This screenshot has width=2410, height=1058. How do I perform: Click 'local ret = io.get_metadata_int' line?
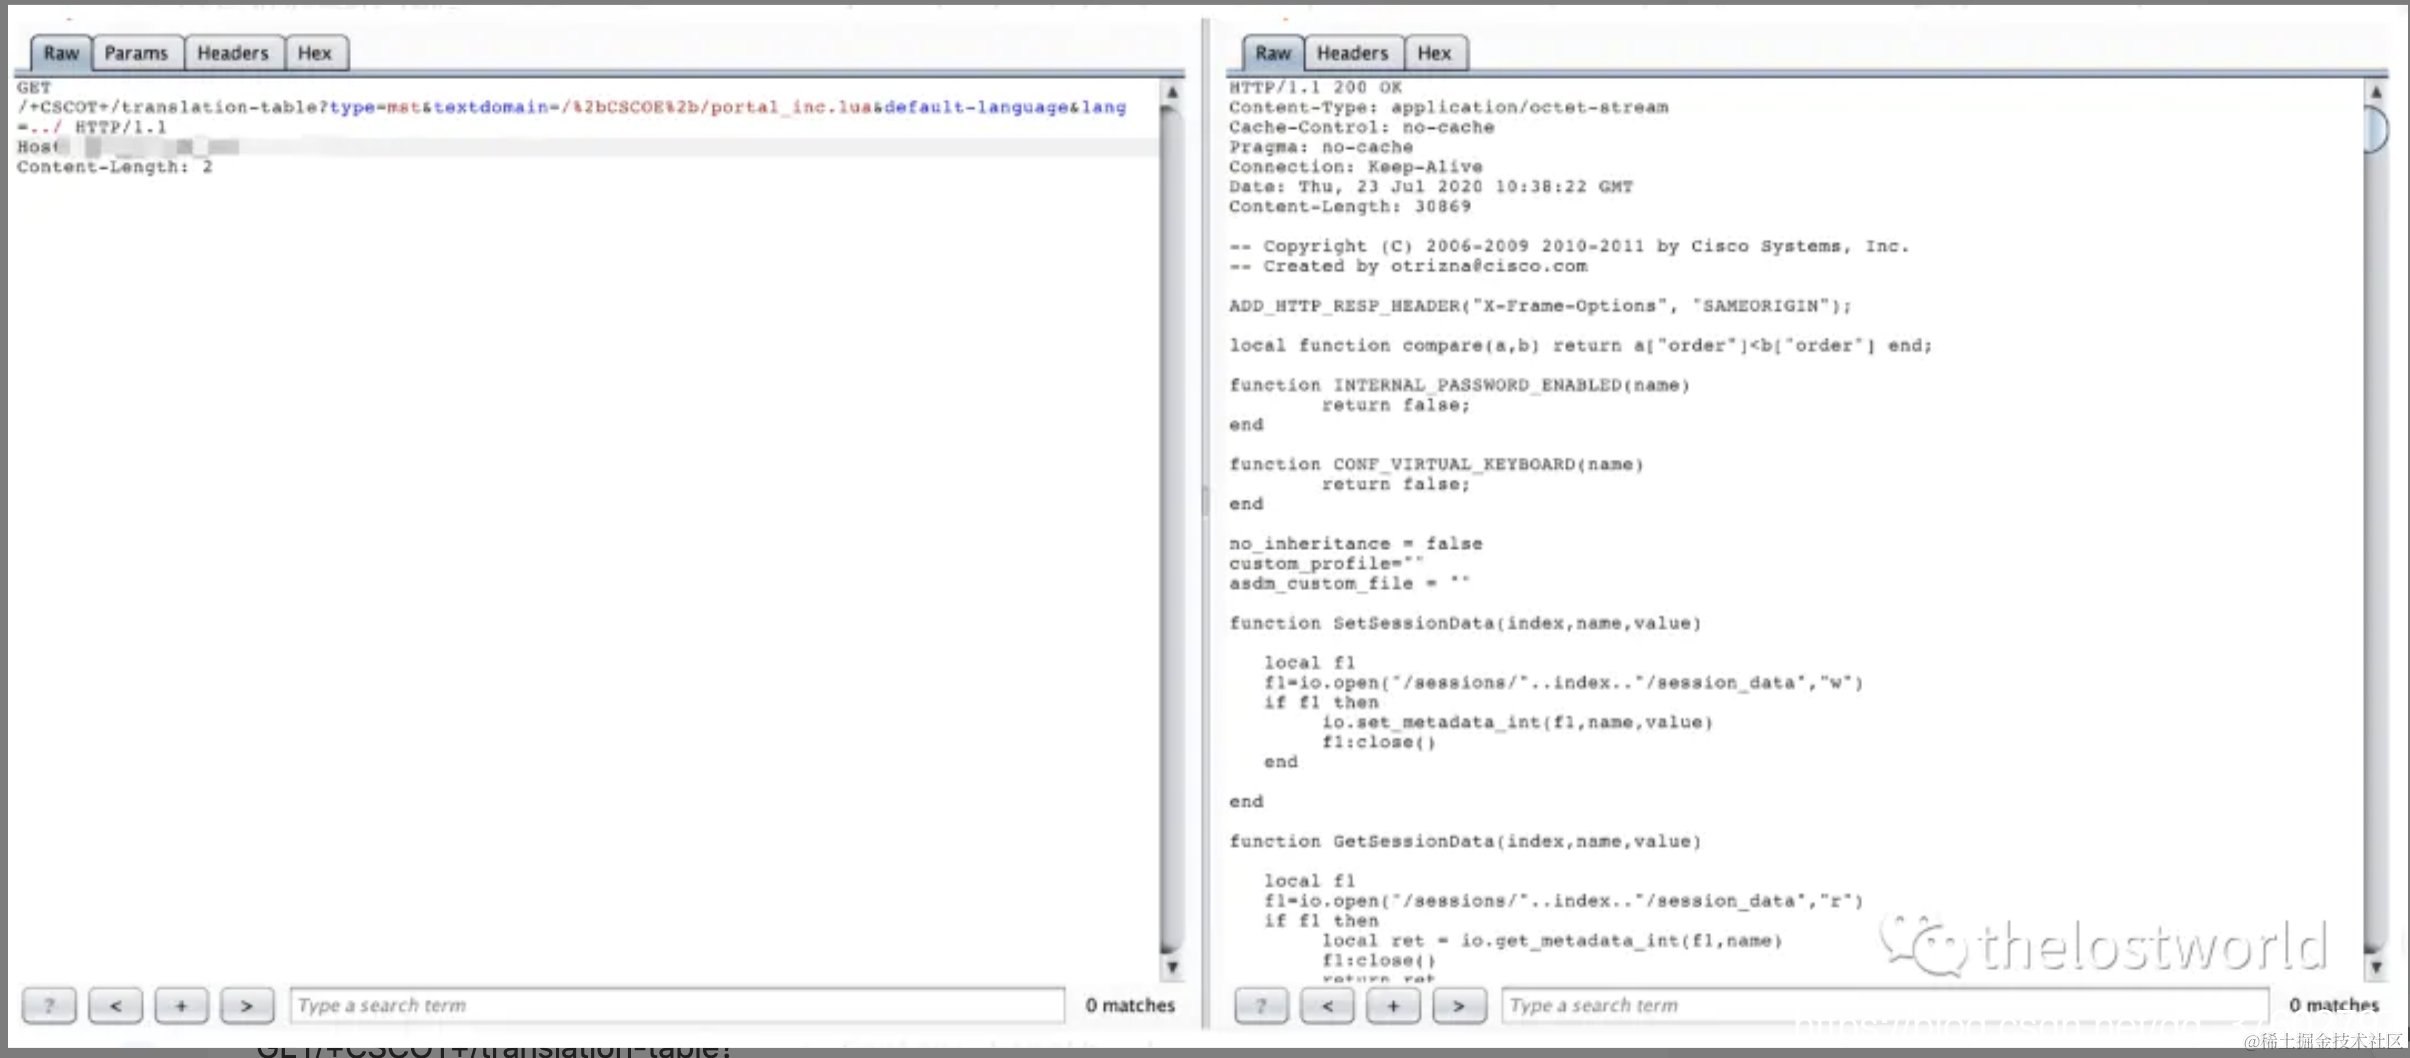(1553, 941)
